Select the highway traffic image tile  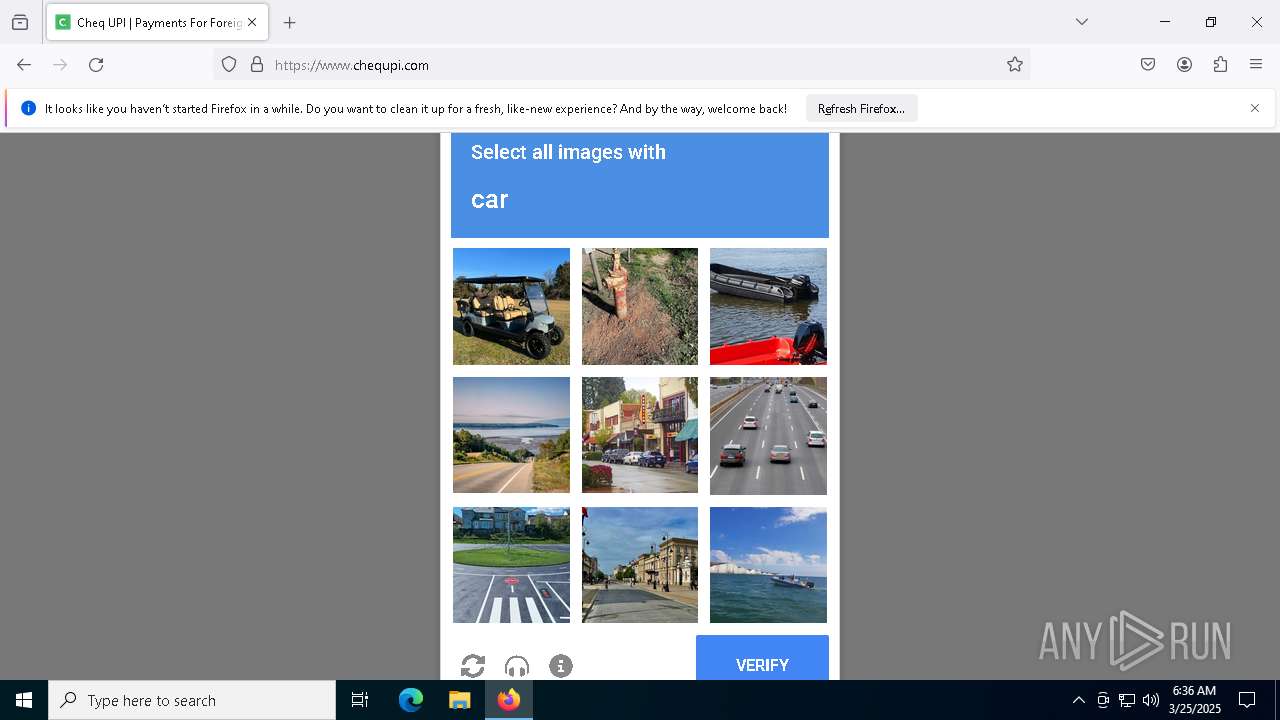coord(768,435)
